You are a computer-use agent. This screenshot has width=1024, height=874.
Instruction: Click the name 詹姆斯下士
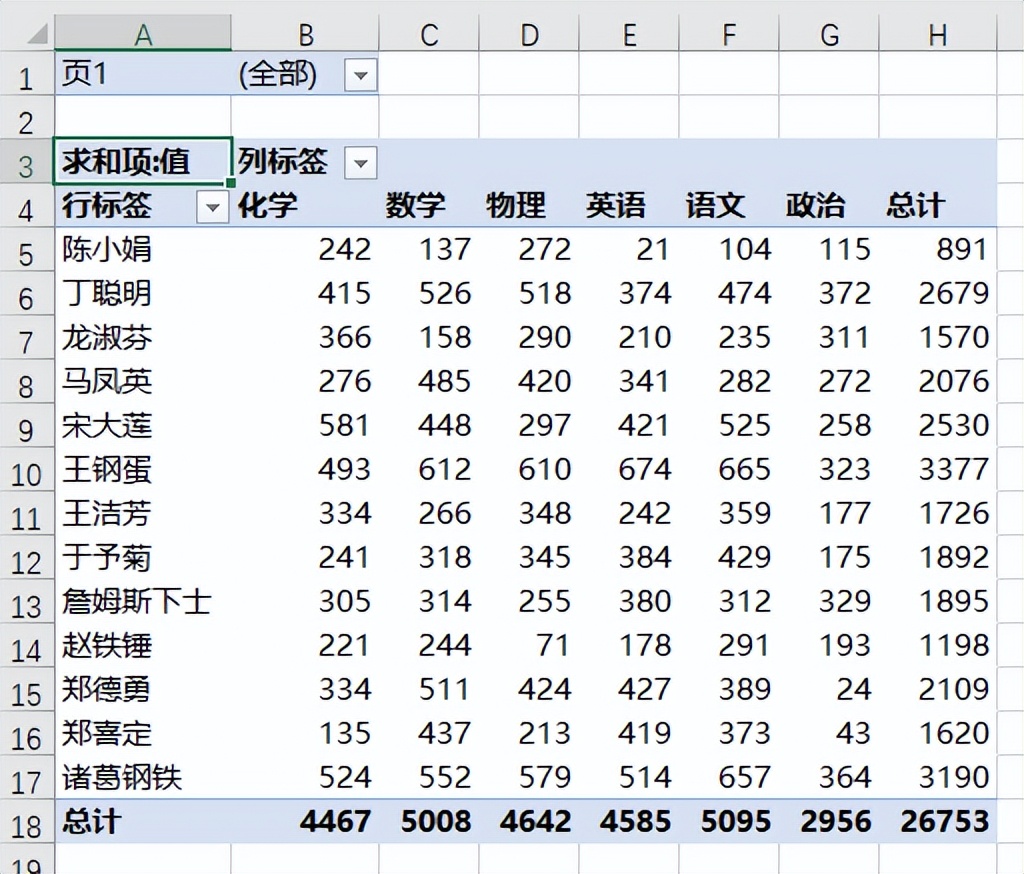point(136,602)
